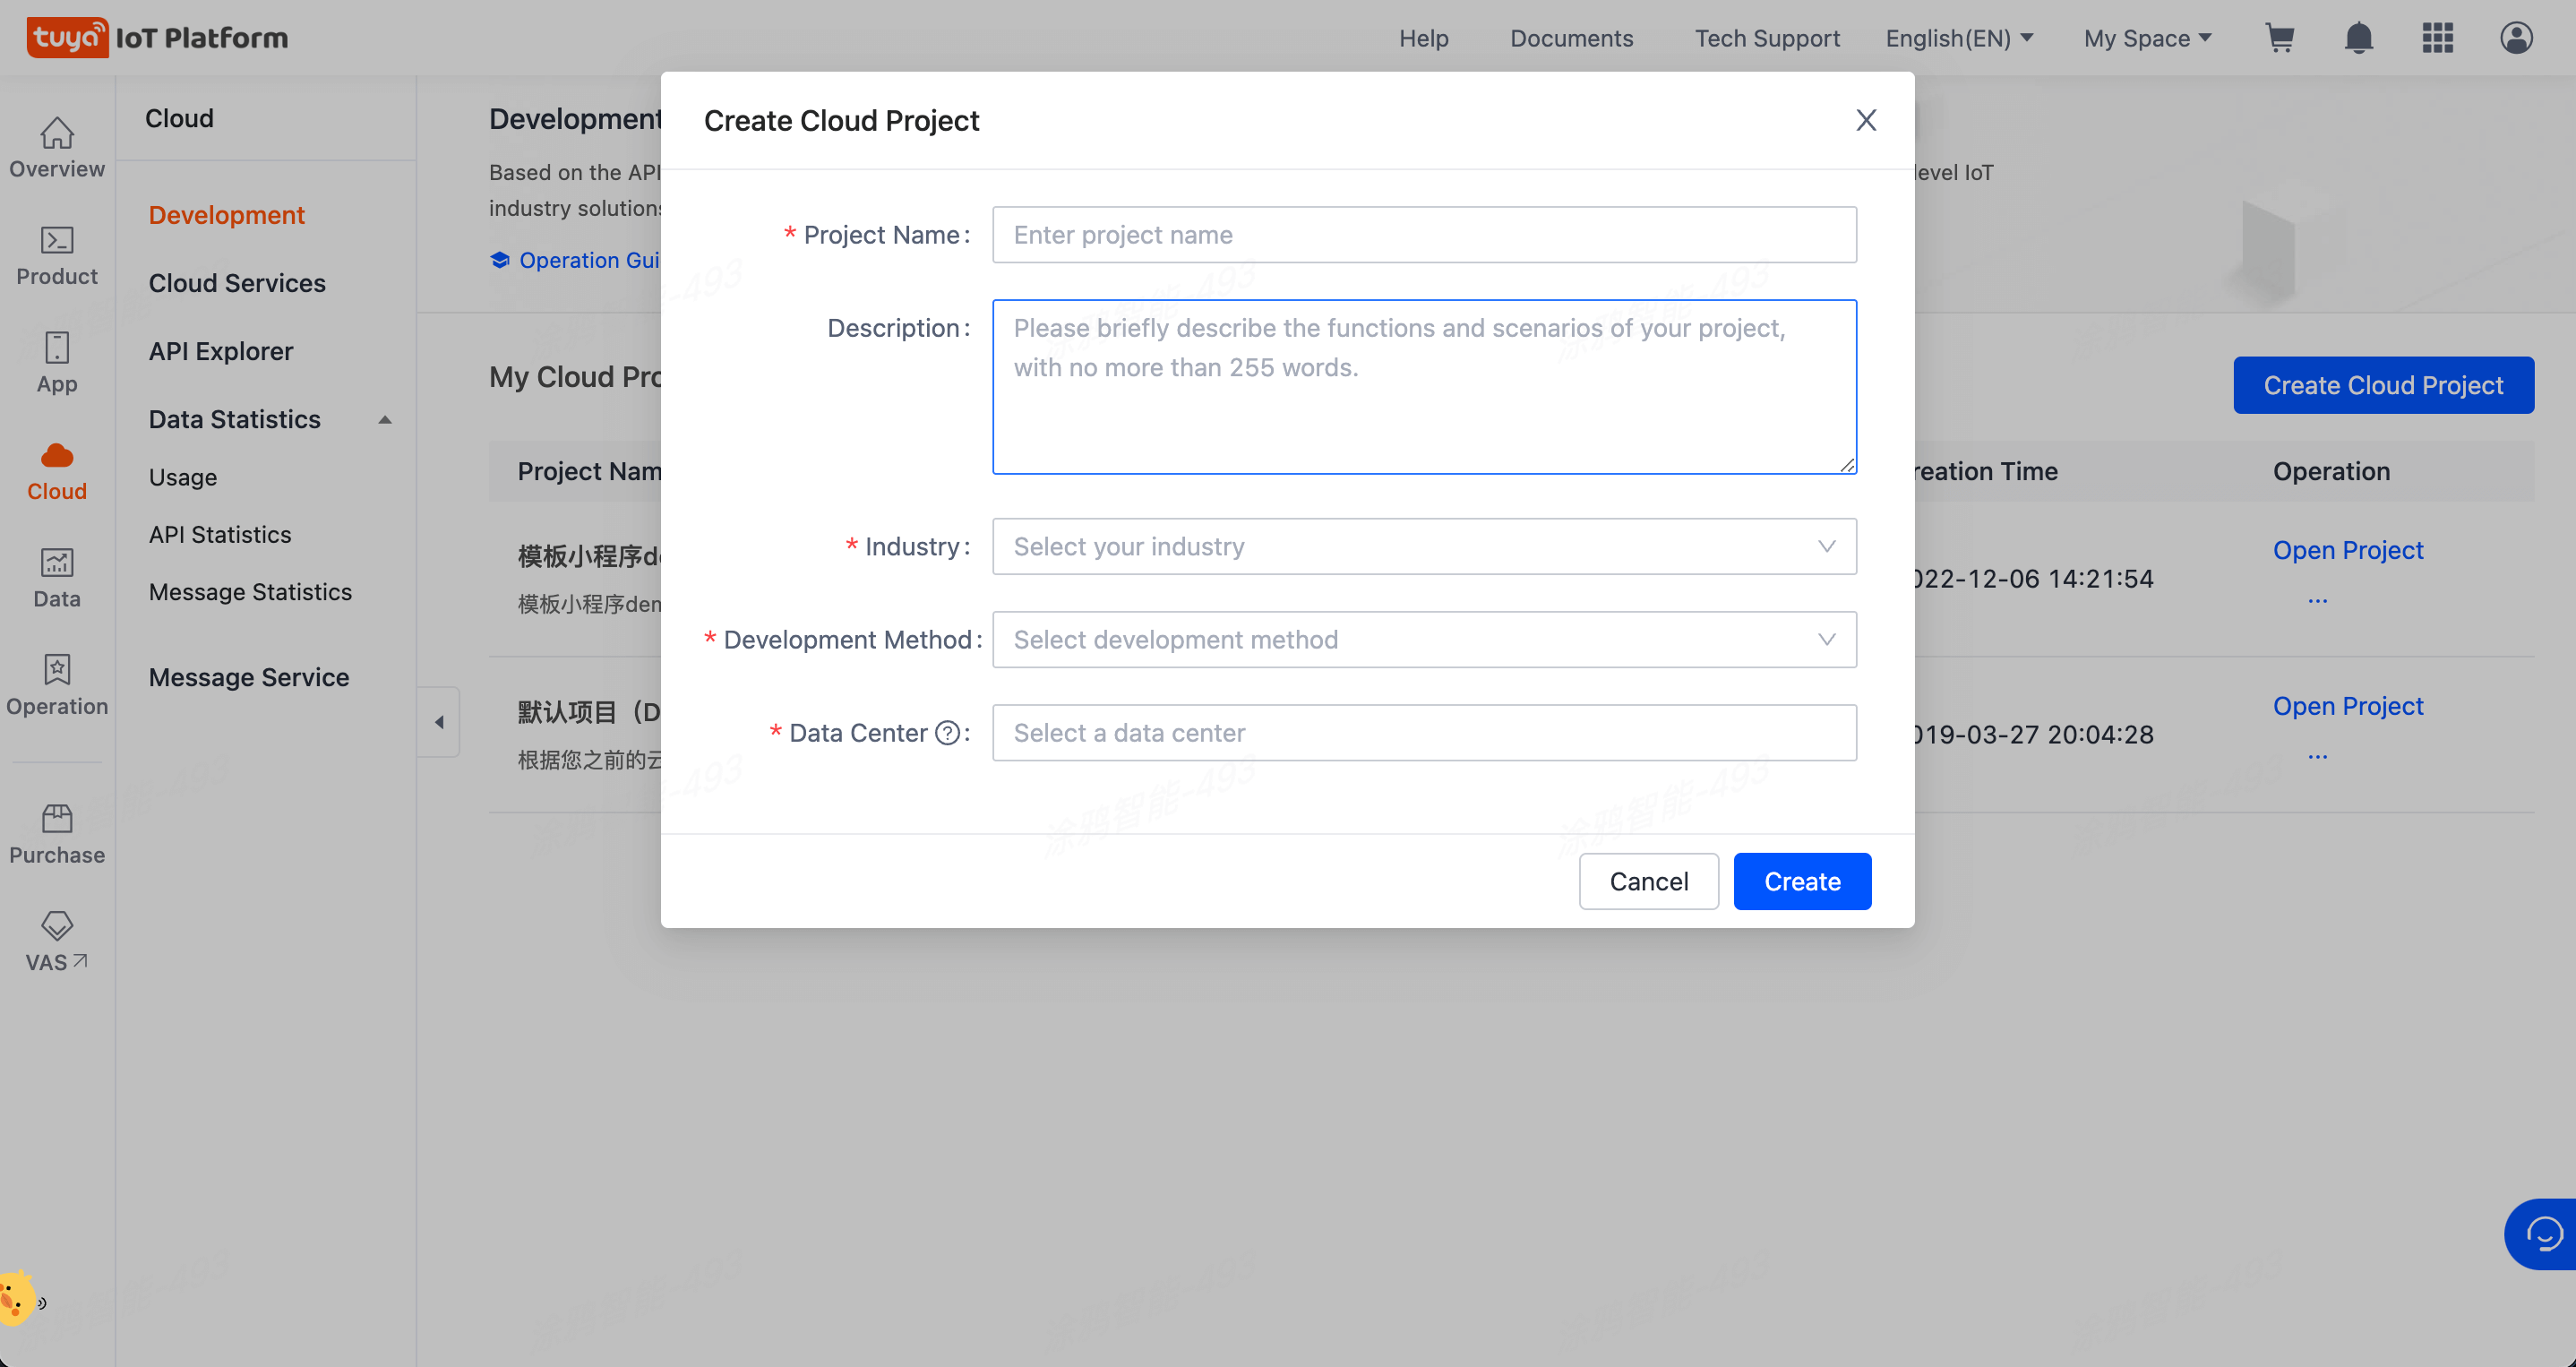Collapse the side panel with arrow handle

pos(439,721)
